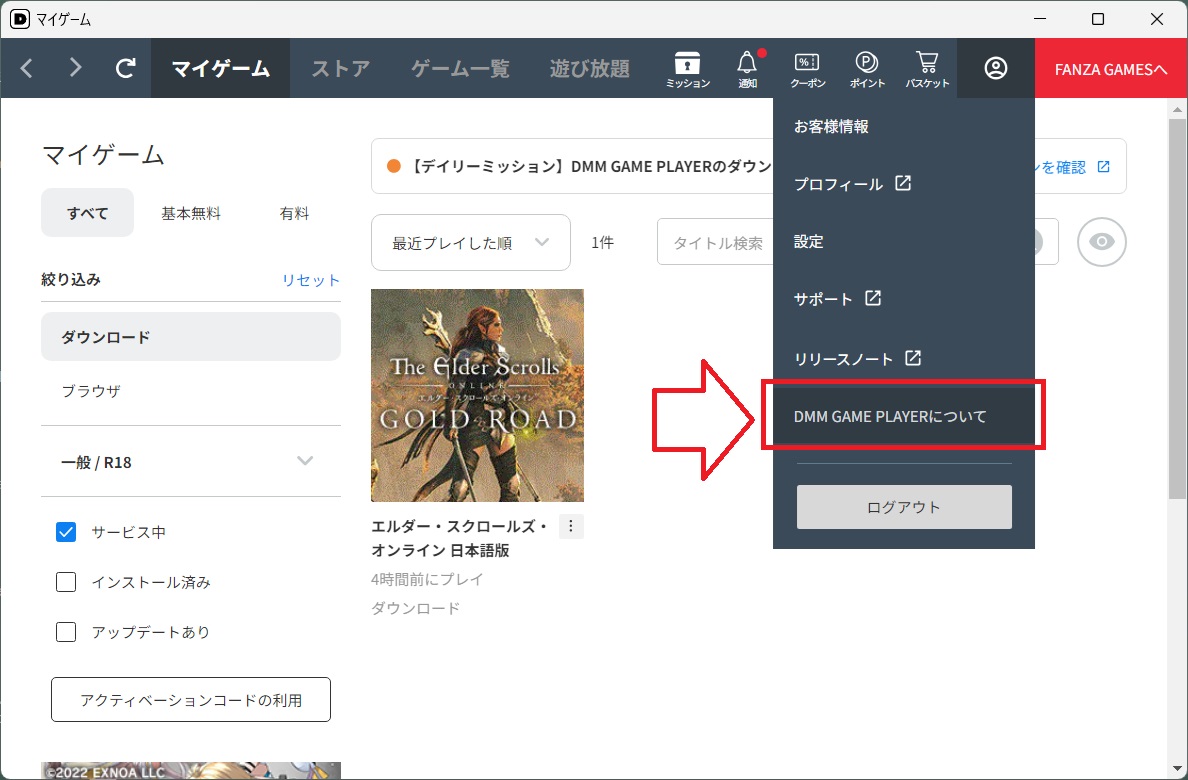Click the ログアウト button
1188x780 pixels.
coord(904,507)
